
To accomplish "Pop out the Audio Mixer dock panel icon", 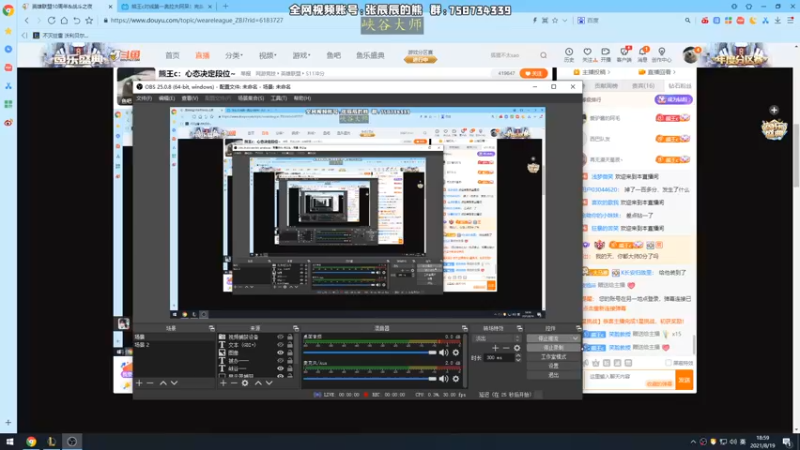I will click(464, 328).
